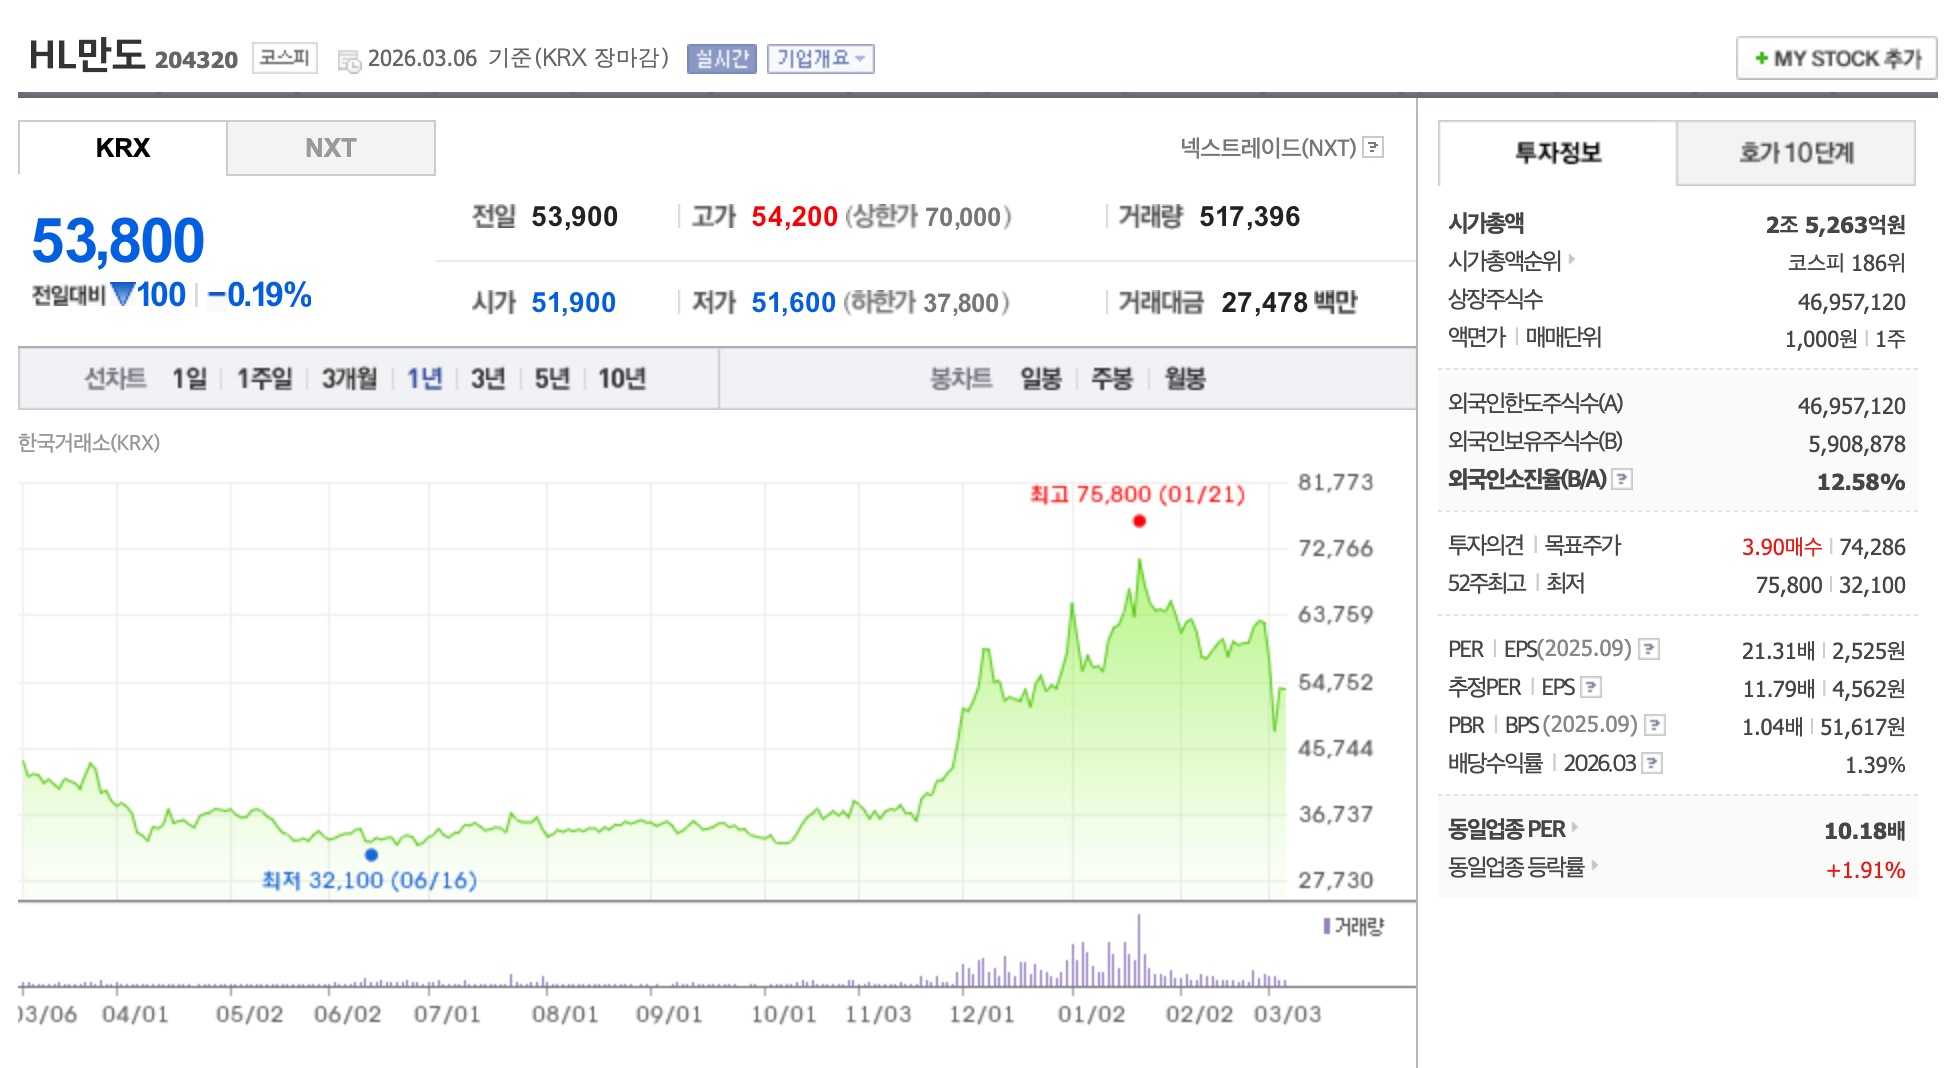Click the 고가 value 54,200
The image size is (1948, 1068).
794,217
